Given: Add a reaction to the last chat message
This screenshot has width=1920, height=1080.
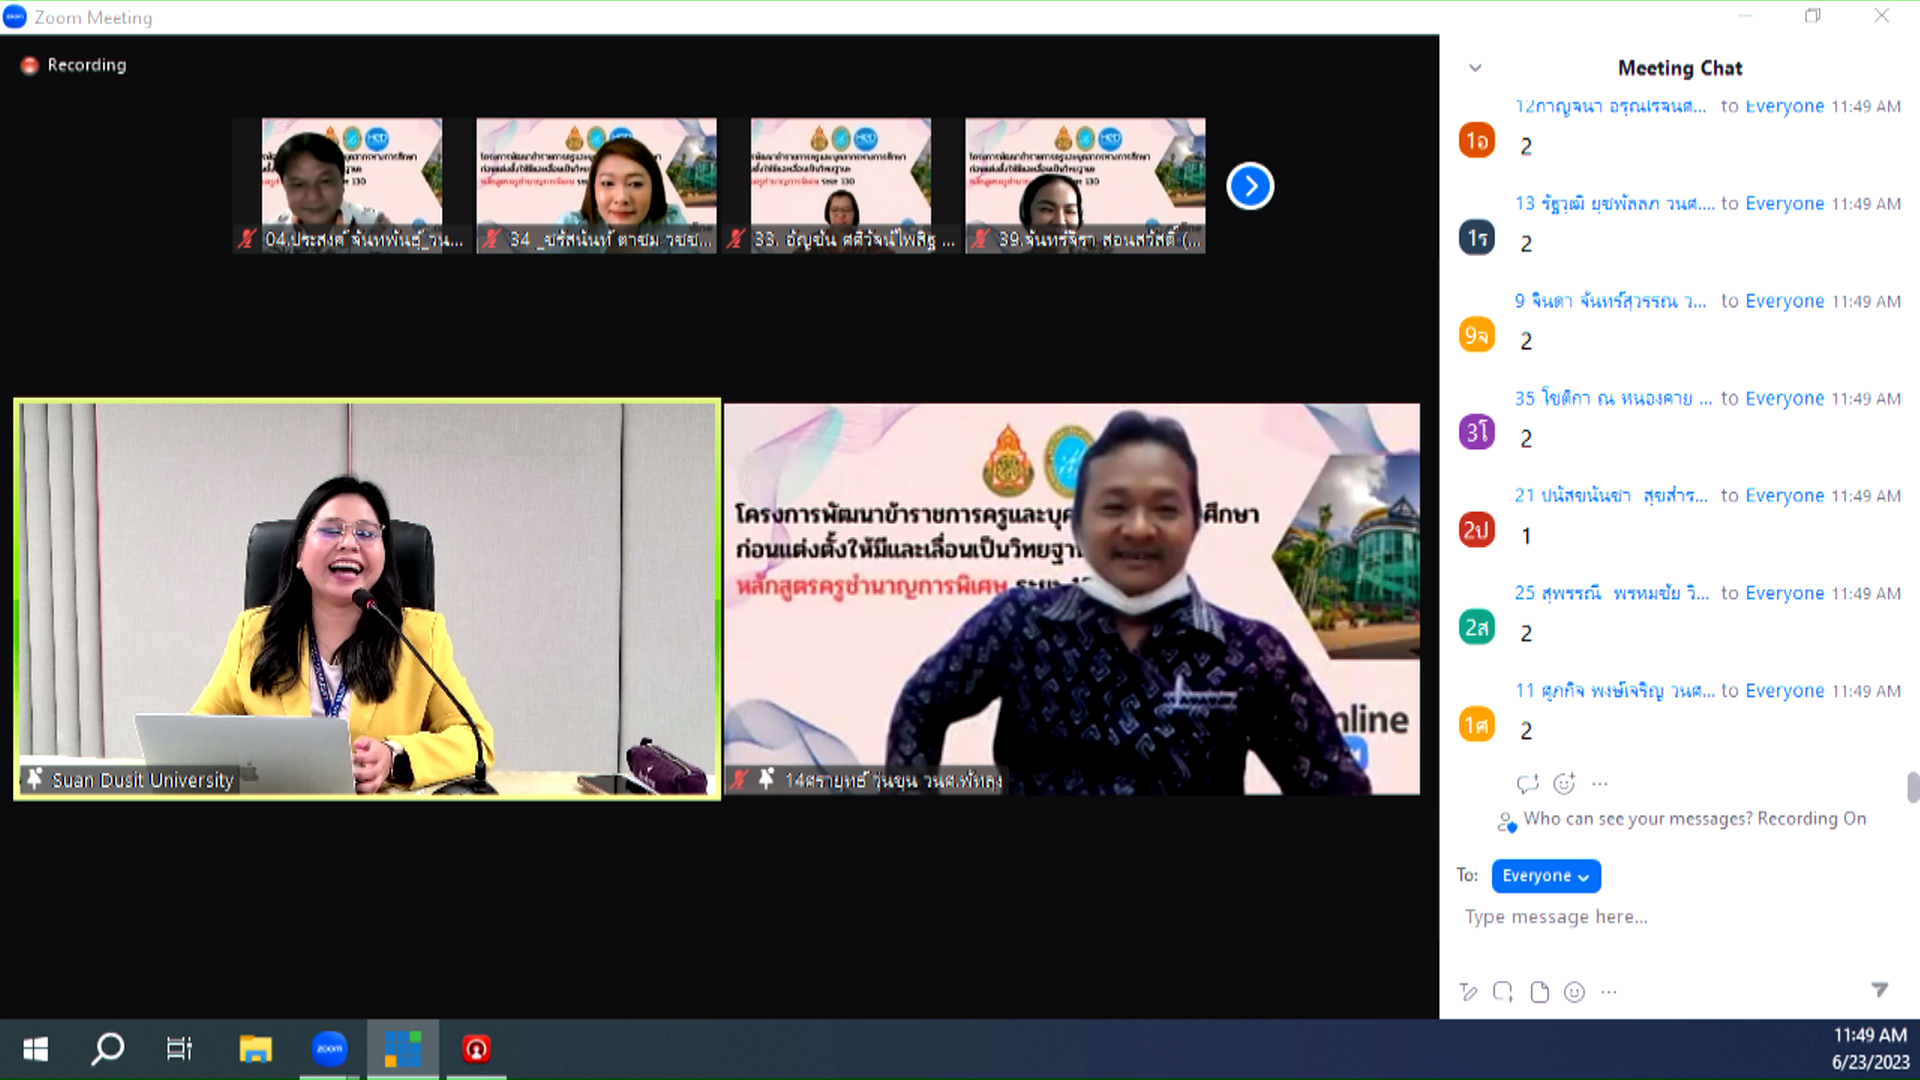Looking at the screenshot, I should click(1564, 784).
